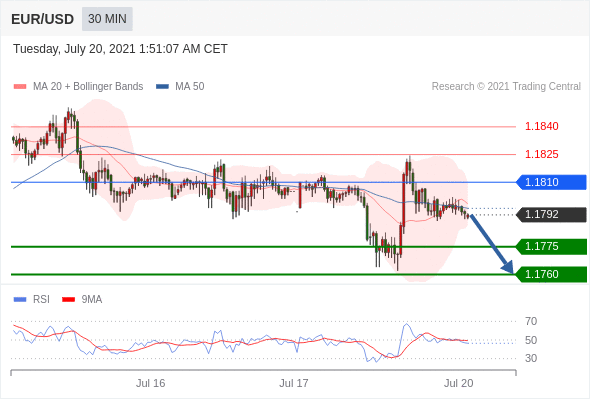Click the Jul 20 date axis label
The height and width of the screenshot is (400, 590).
pos(458,383)
